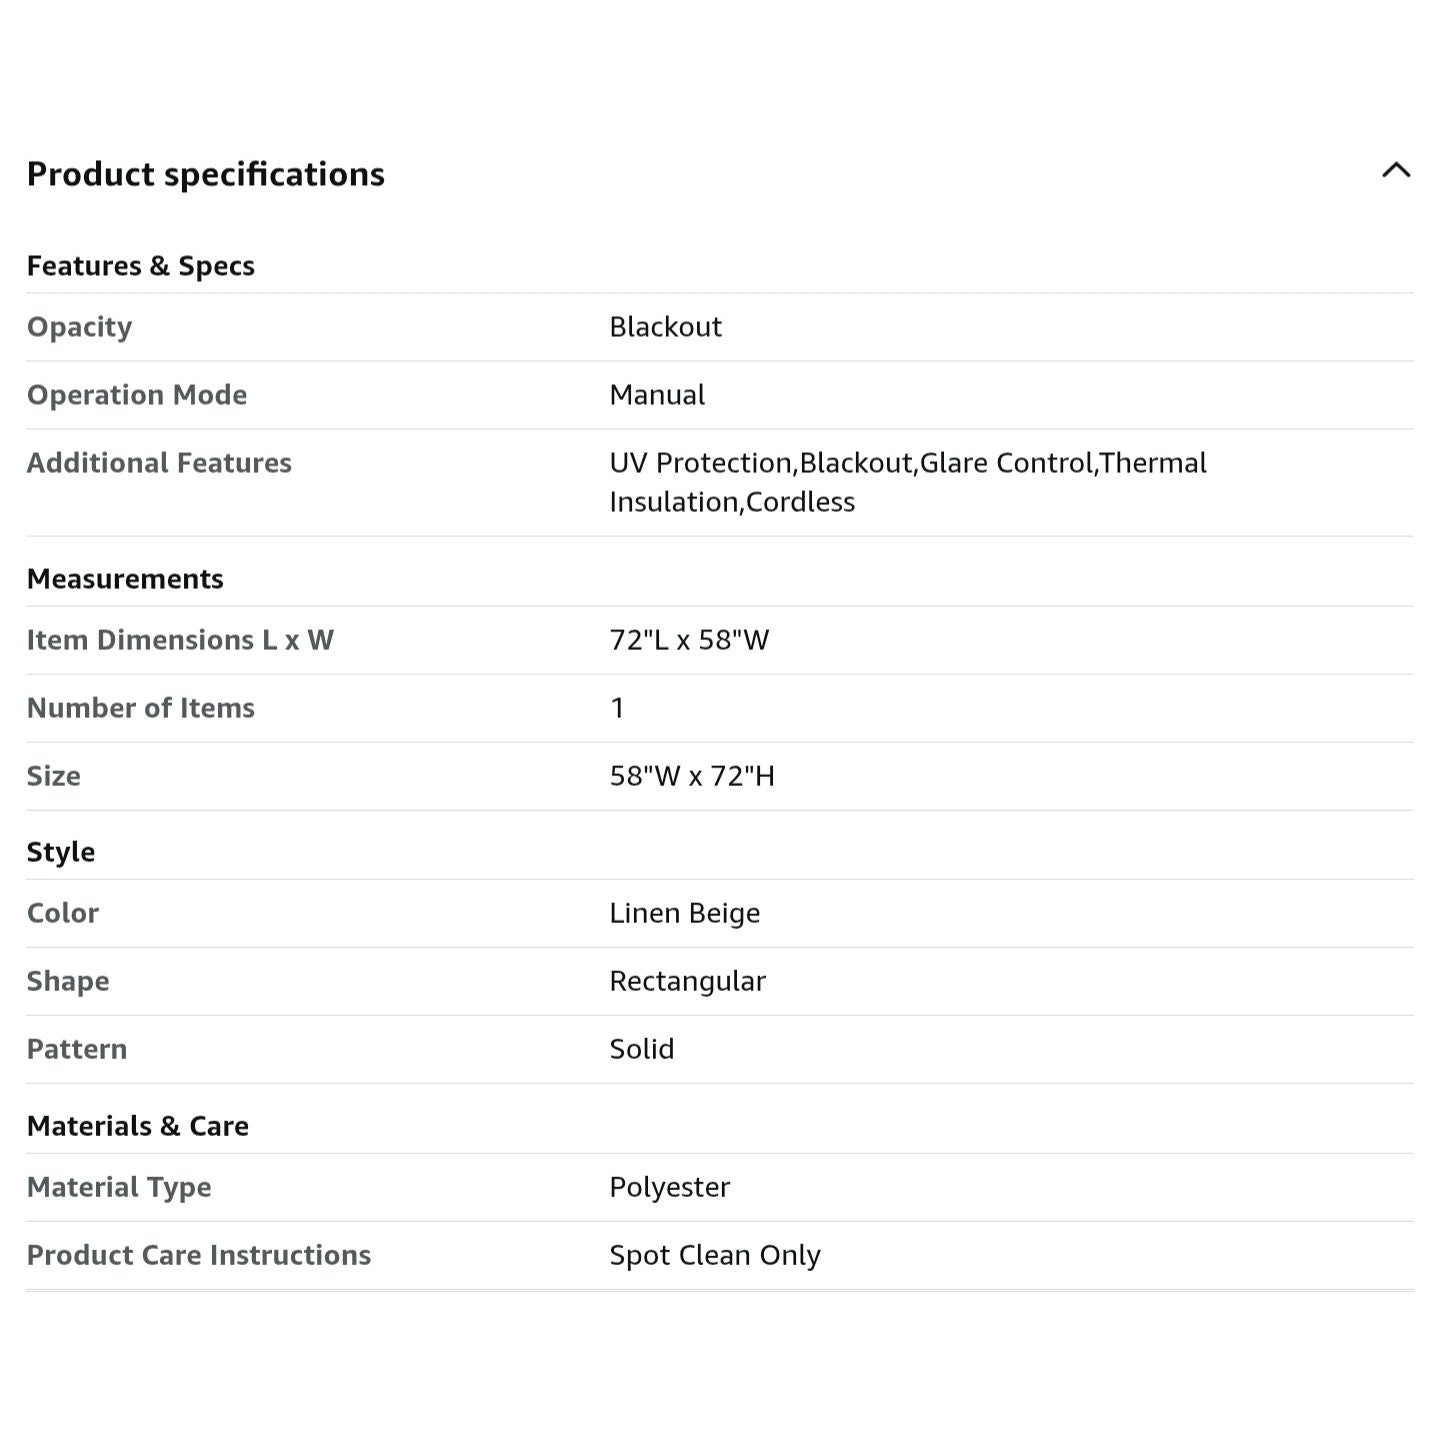Click the Item Dimensions L x W label
The width and height of the screenshot is (1440, 1440).
(181, 640)
